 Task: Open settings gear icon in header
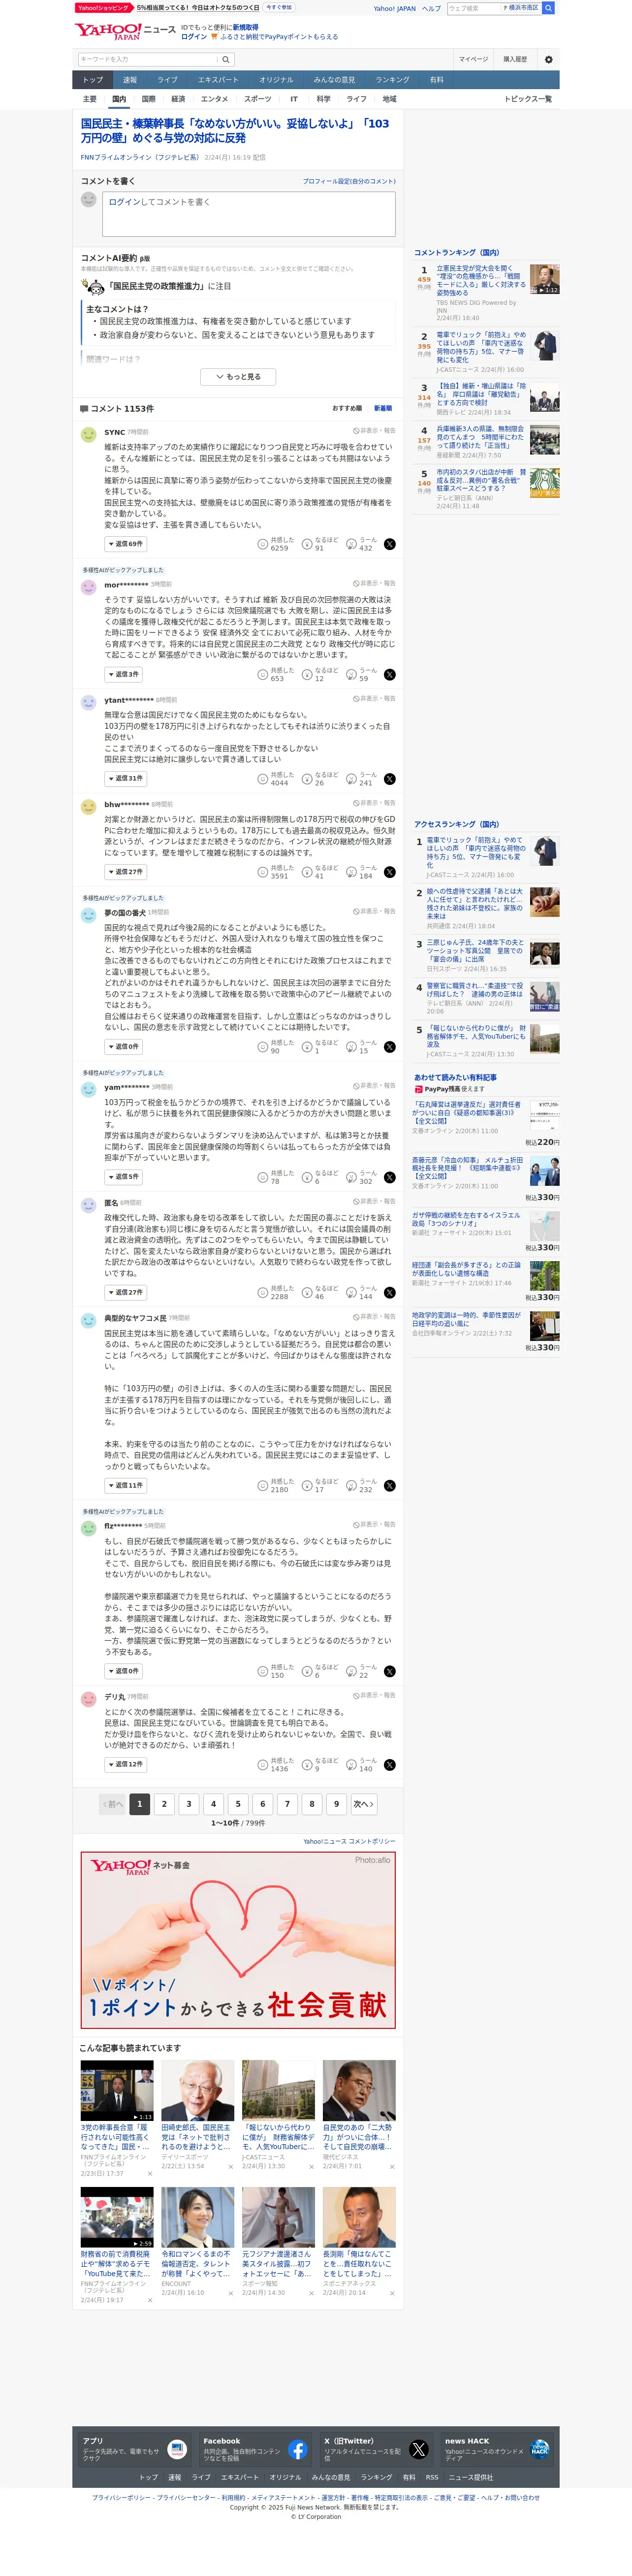pyautogui.click(x=548, y=59)
